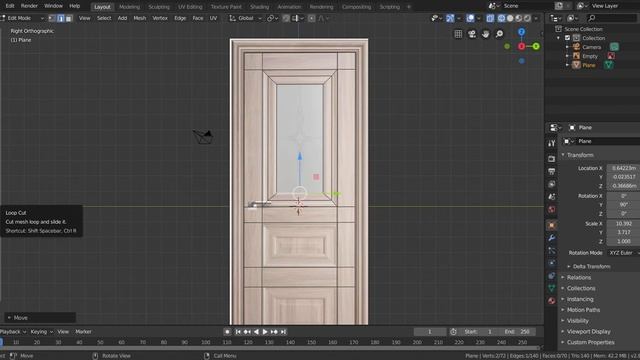Open the Mesh menu in viewport header
Screen dimensions: 640x360
click(x=140, y=18)
